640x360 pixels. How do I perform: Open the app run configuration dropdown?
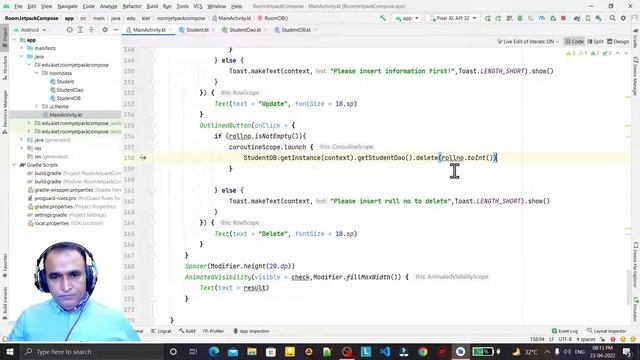coord(407,18)
